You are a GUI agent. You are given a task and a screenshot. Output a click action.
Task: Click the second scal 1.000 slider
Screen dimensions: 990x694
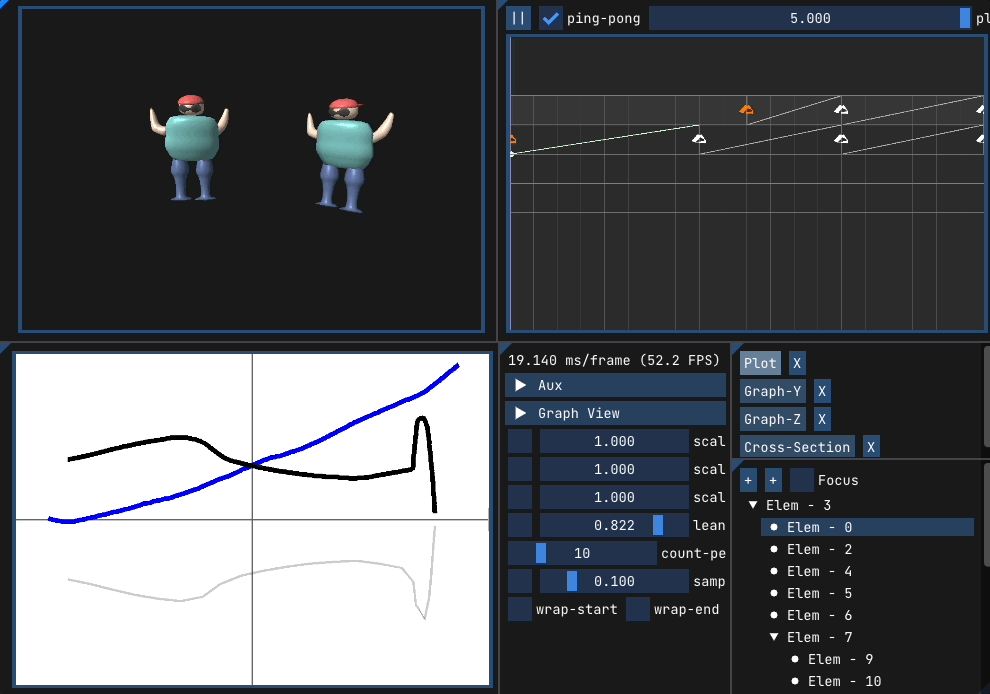click(x=614, y=469)
